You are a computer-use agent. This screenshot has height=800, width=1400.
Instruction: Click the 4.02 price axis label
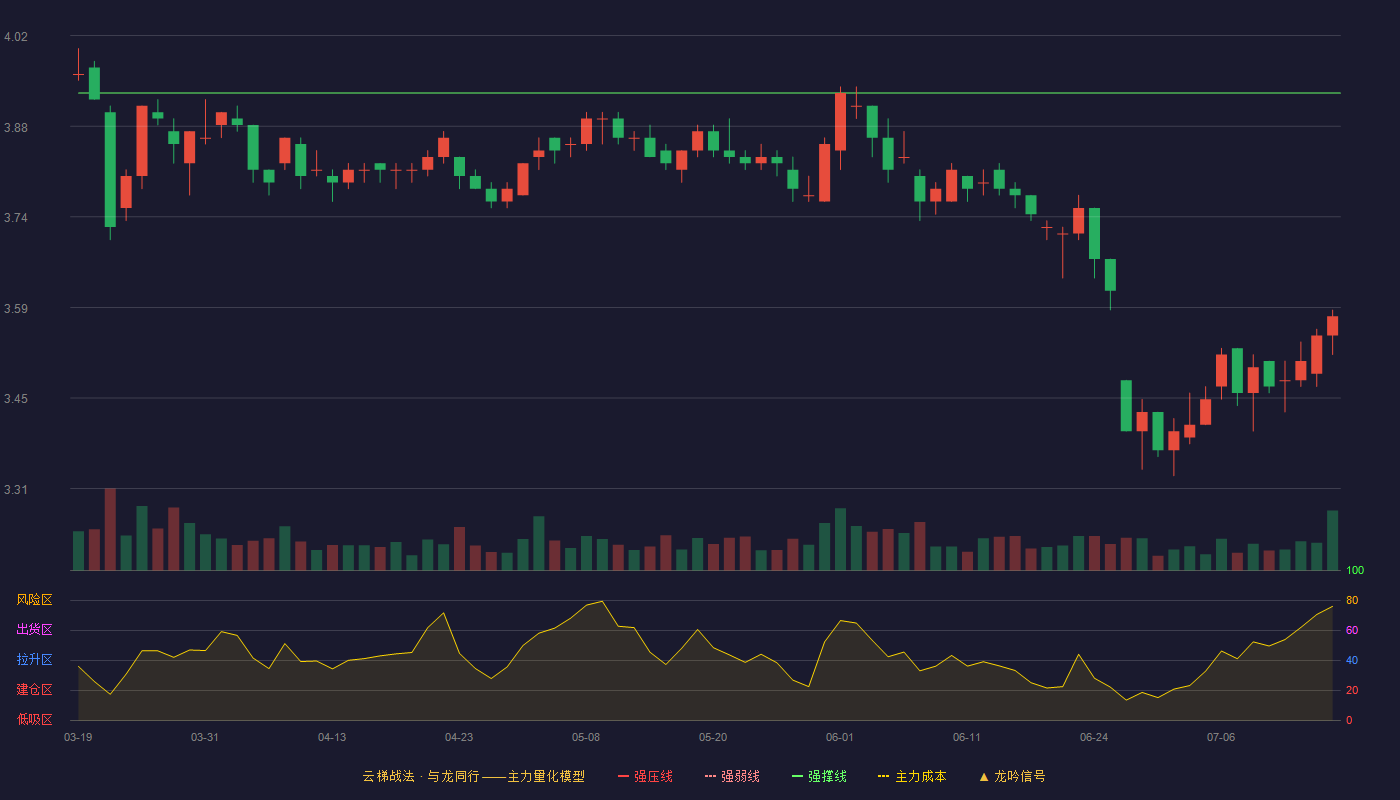click(16, 37)
